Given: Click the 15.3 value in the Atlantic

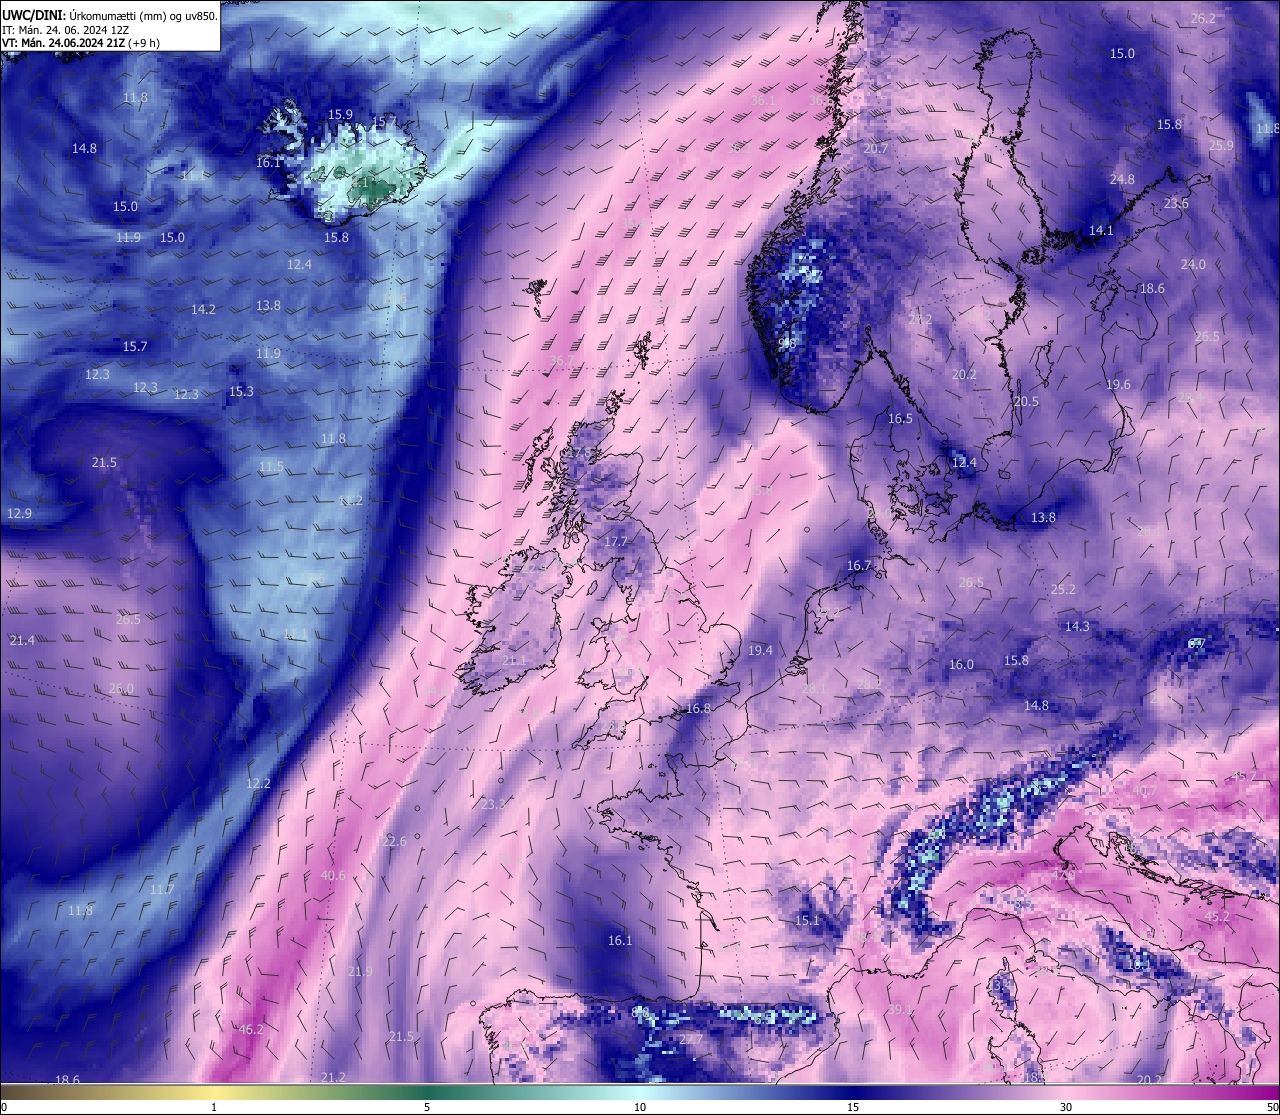Looking at the screenshot, I should point(241,392).
